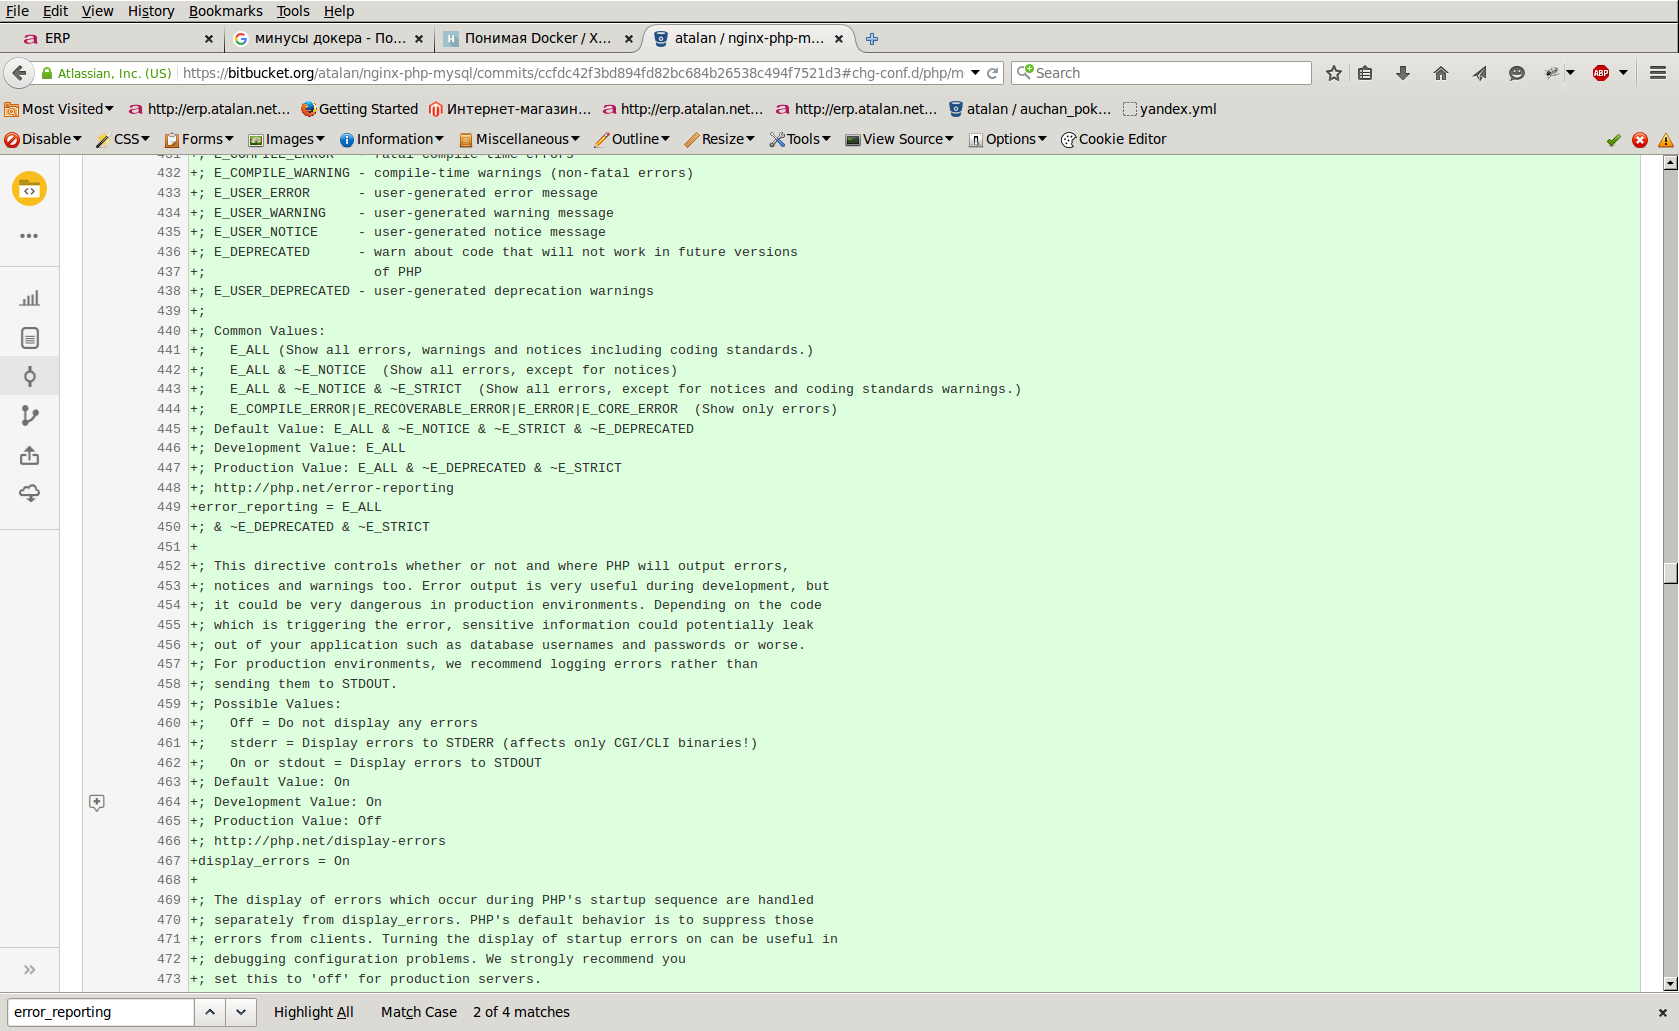
Task: Go to next find match
Action: point(241,1012)
